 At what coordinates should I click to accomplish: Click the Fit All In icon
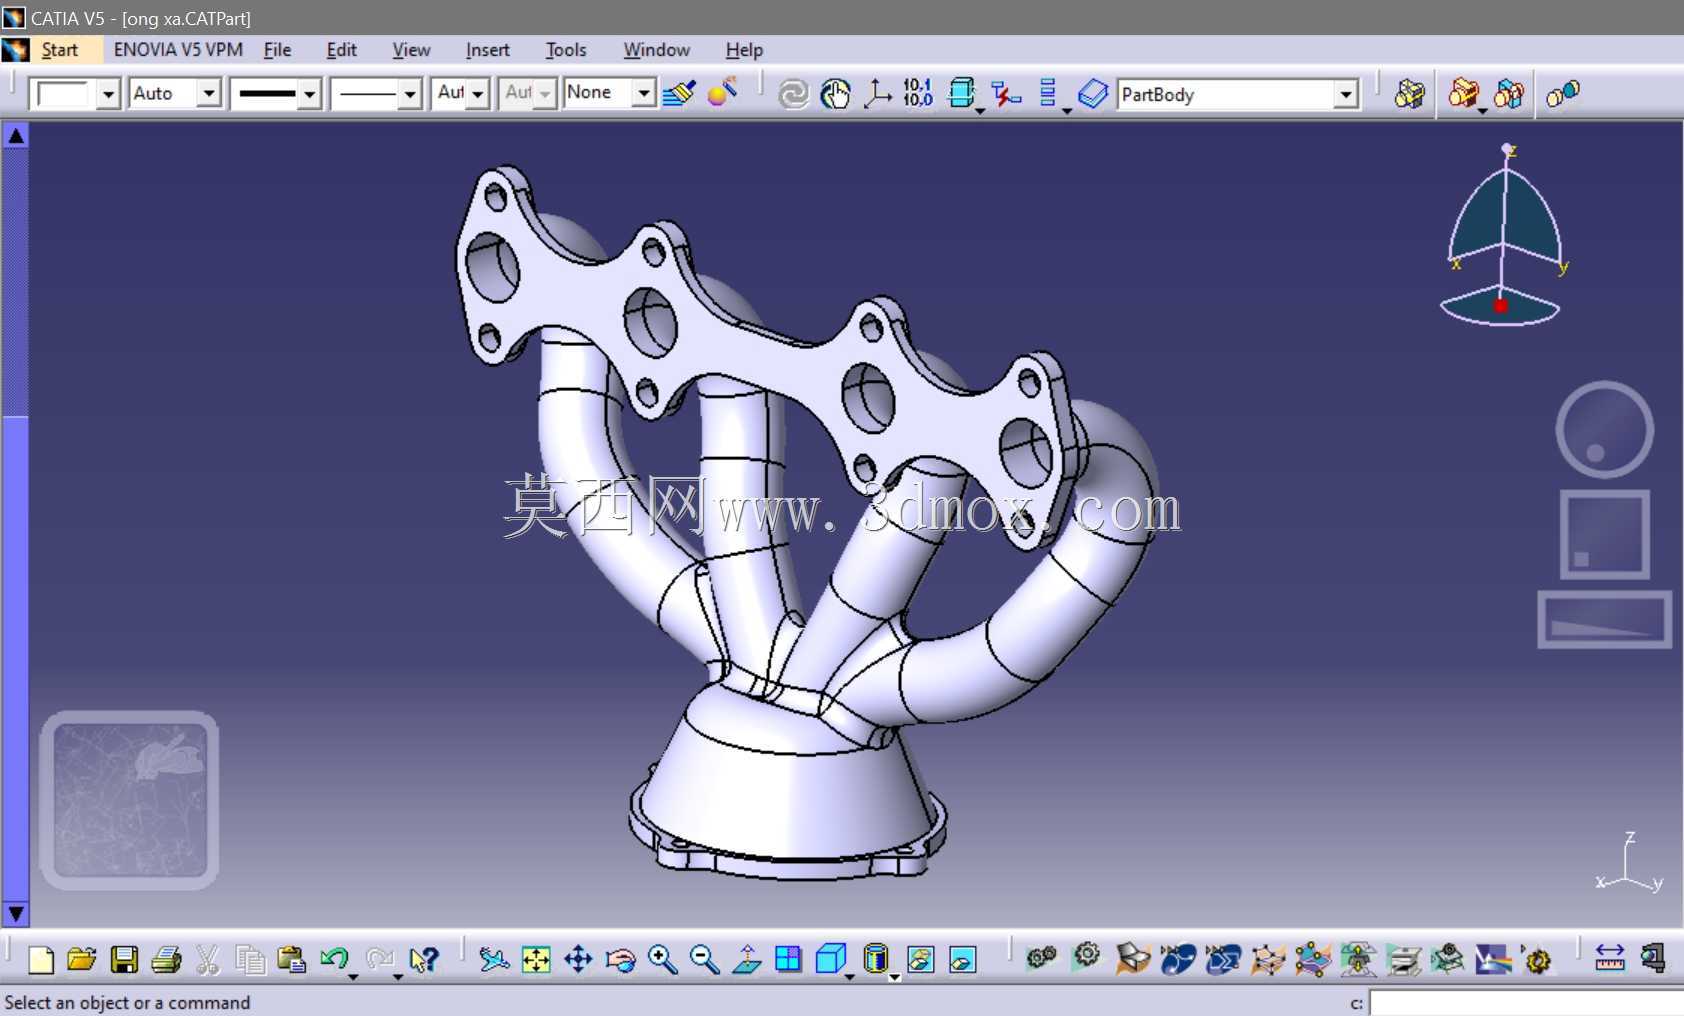pos(536,960)
